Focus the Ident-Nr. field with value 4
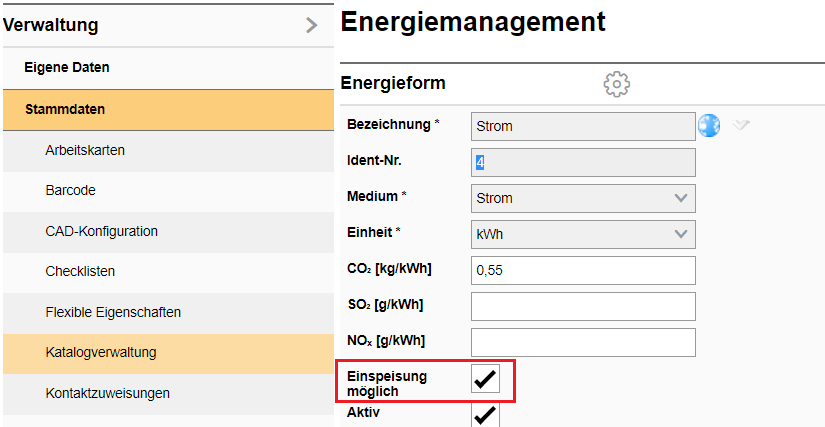Image resolution: width=825 pixels, height=427 pixels. click(583, 162)
